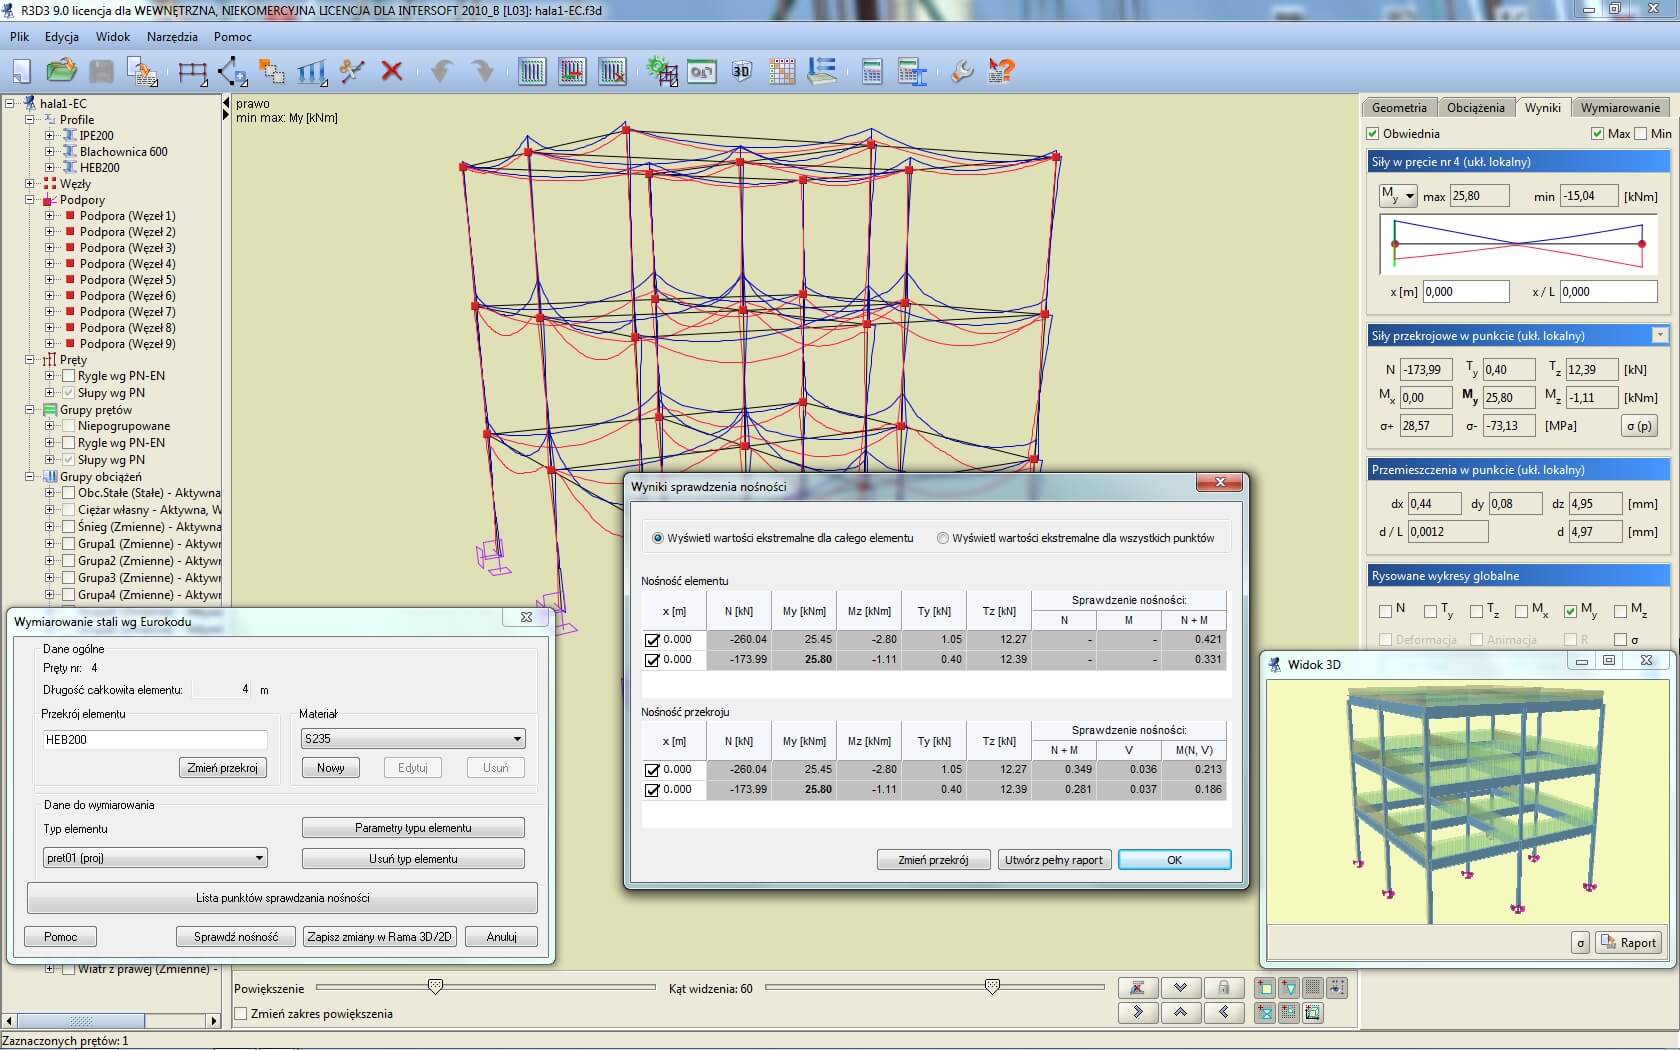
Task: Collapse the Profile tree node
Action: pos(30,119)
